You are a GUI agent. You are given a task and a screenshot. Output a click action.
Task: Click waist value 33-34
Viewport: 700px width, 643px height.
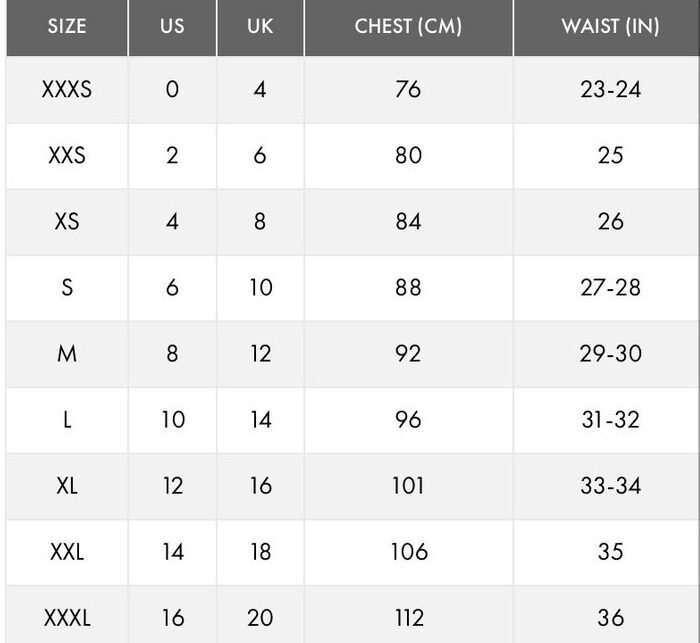point(610,486)
